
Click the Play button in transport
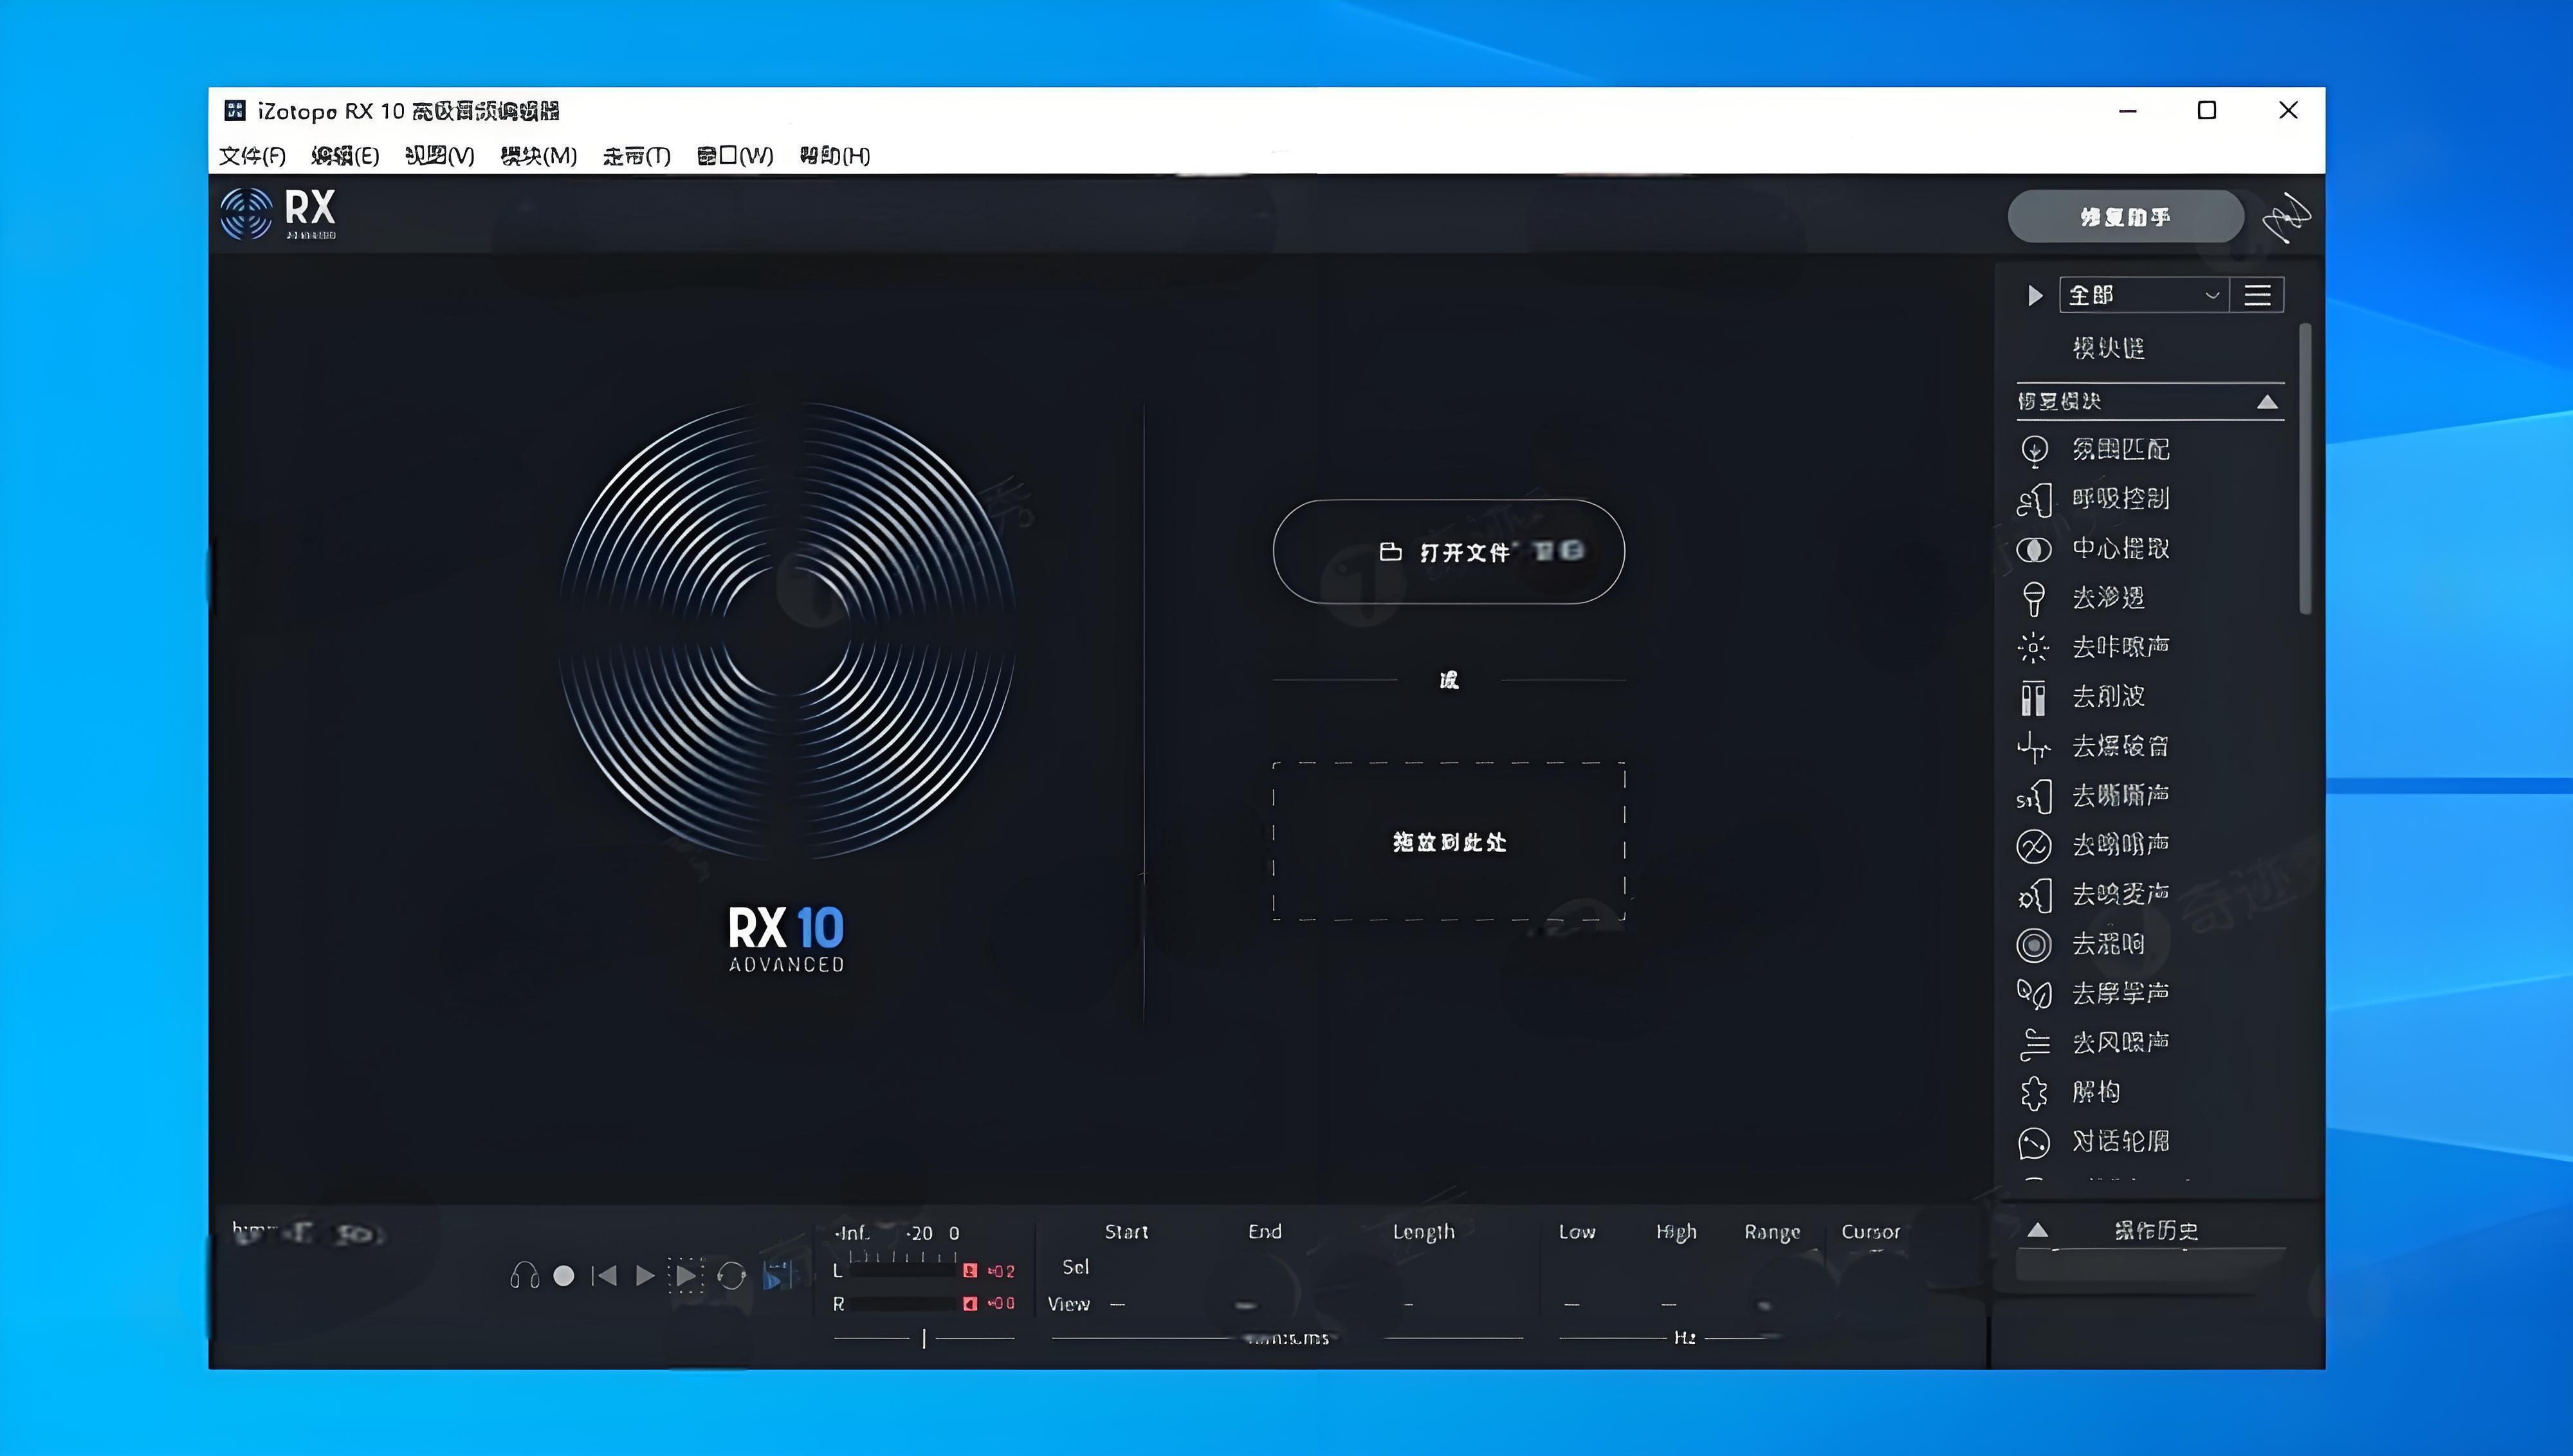click(645, 1276)
